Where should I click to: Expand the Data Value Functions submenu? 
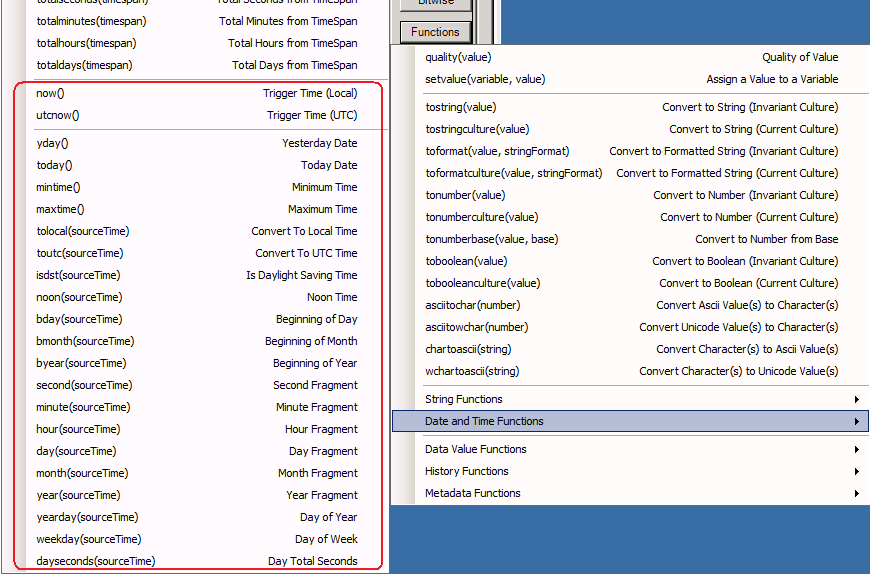tap(630, 449)
